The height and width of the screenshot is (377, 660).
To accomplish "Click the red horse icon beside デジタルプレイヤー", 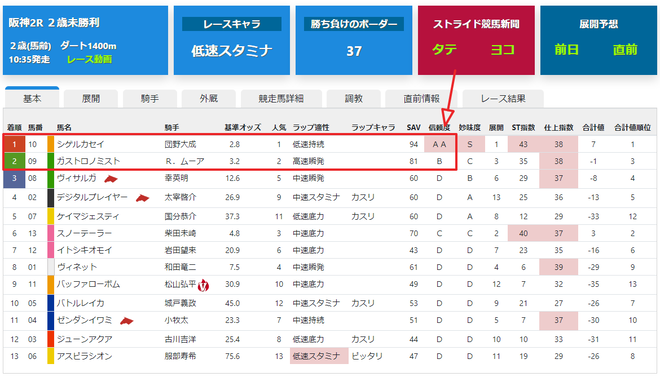I will pos(142,198).
